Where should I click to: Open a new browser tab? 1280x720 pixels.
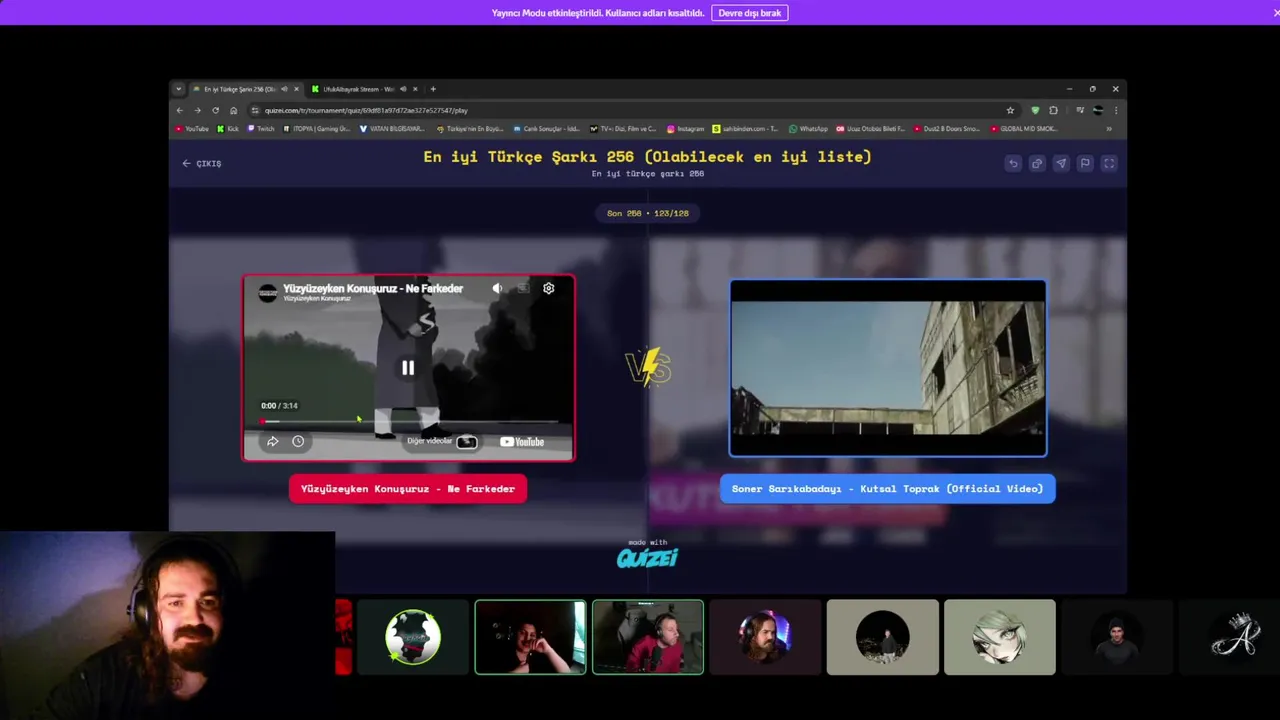433,89
